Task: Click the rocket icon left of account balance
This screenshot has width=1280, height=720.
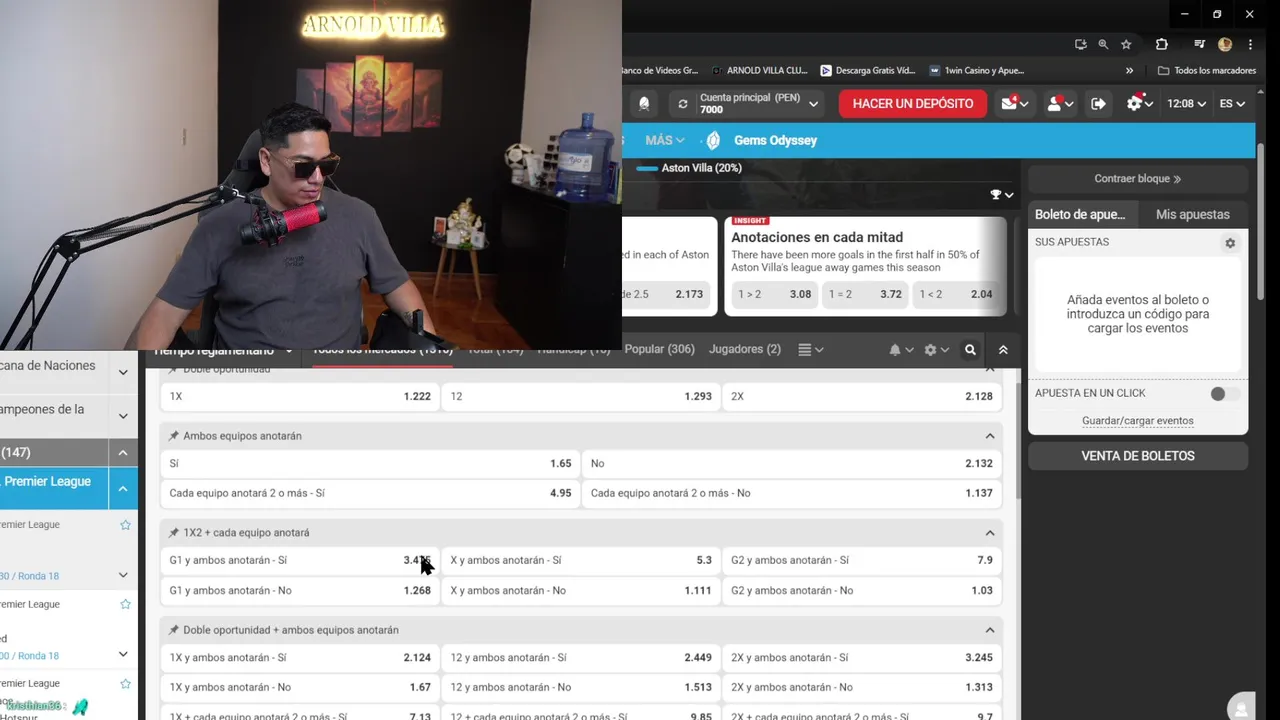Action: tap(644, 104)
